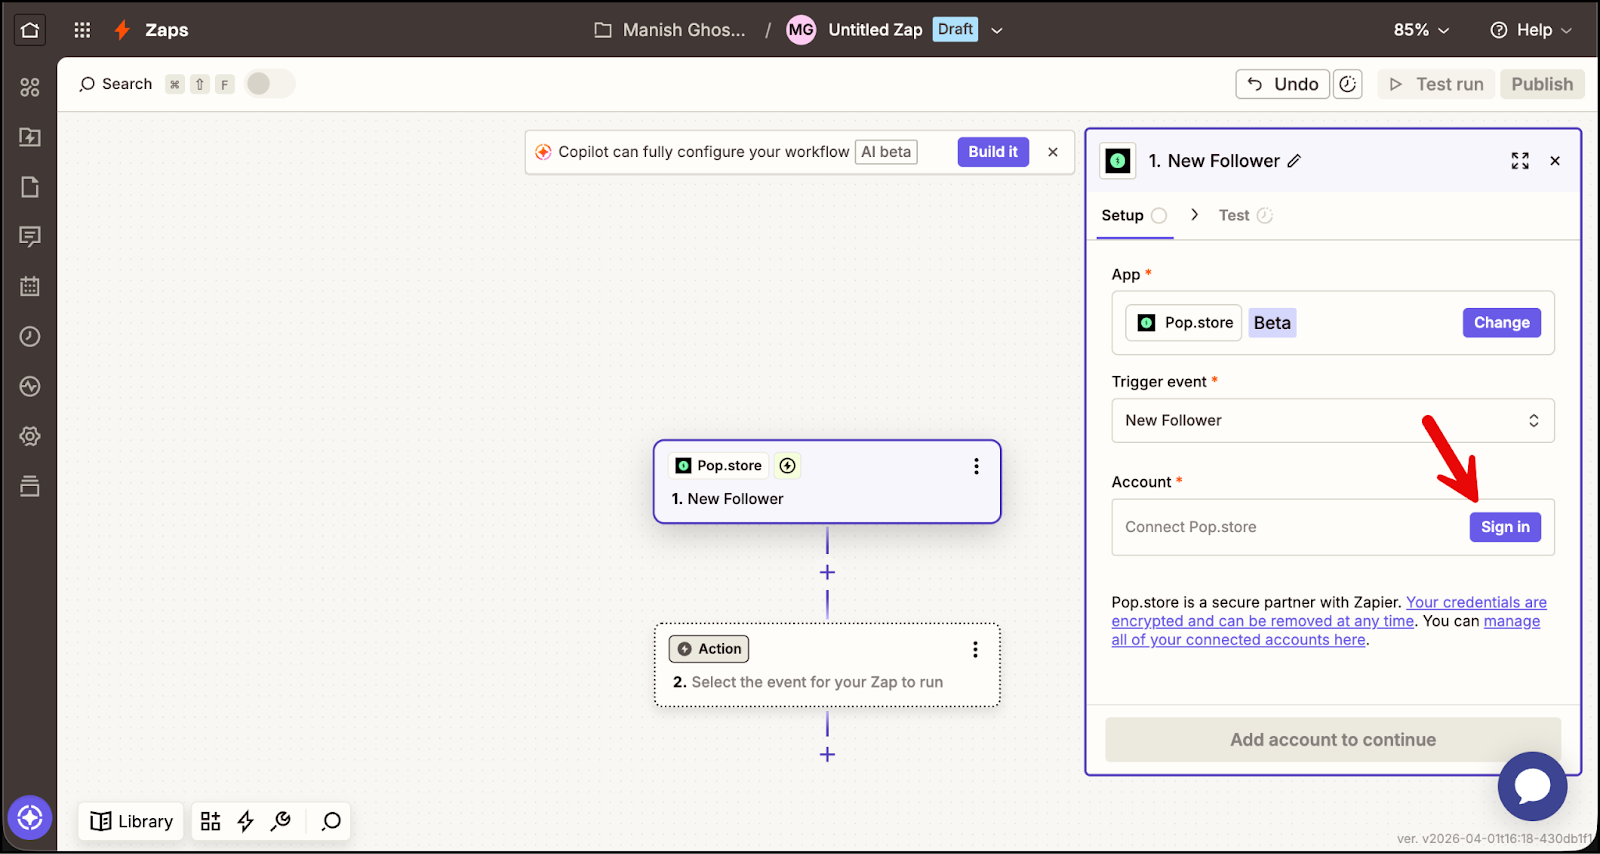The image size is (1600, 854).
Task: Open Zap history clock icon in sidebar
Action: (30, 336)
